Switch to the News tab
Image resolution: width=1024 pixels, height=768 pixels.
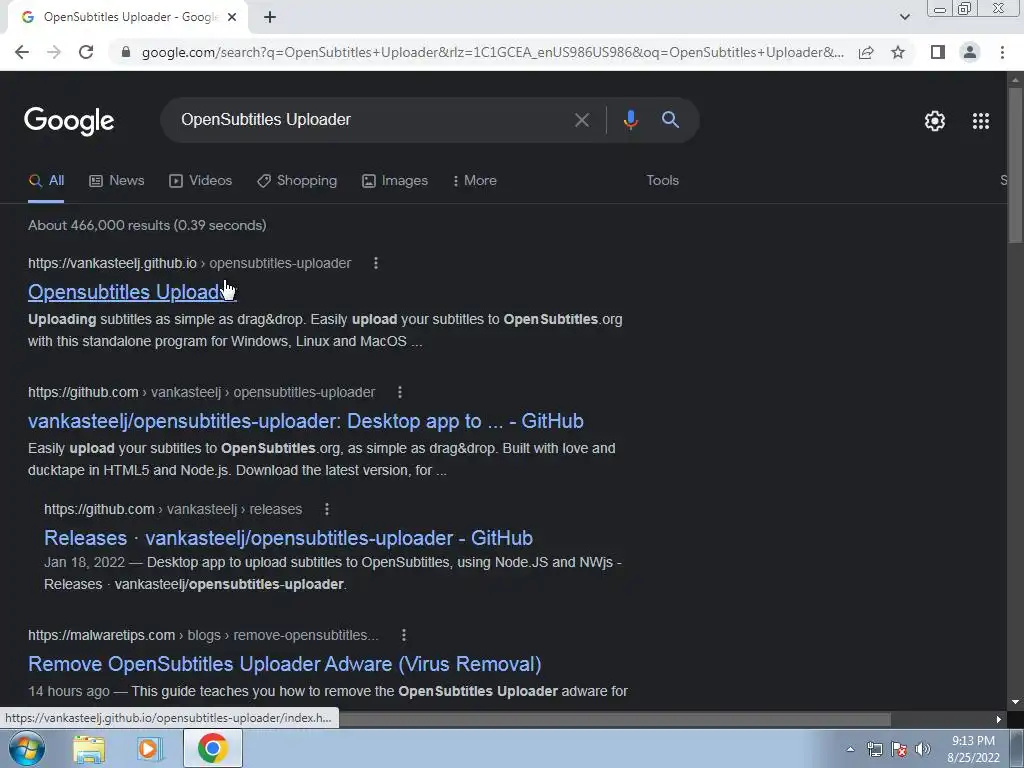[117, 181]
